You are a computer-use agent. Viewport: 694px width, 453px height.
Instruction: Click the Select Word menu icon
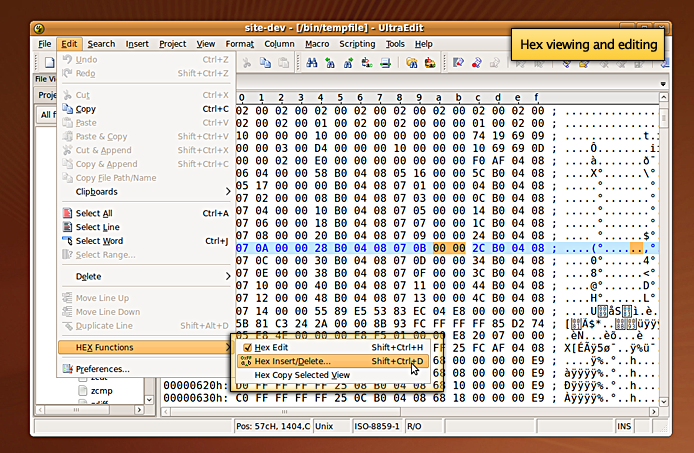click(67, 241)
